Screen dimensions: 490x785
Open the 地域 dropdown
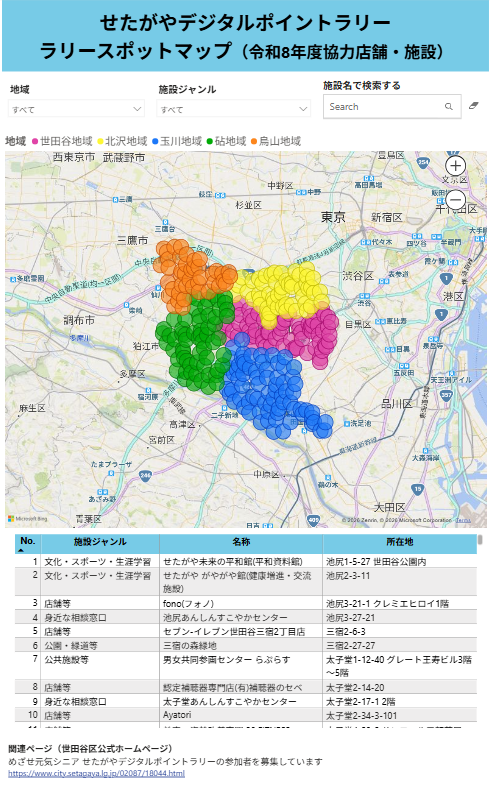click(x=76, y=109)
